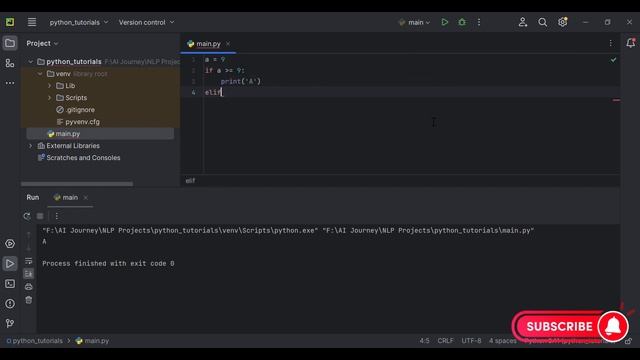Open the Structure tool window icon
This screenshot has width=640, height=360.
[x=10, y=63]
